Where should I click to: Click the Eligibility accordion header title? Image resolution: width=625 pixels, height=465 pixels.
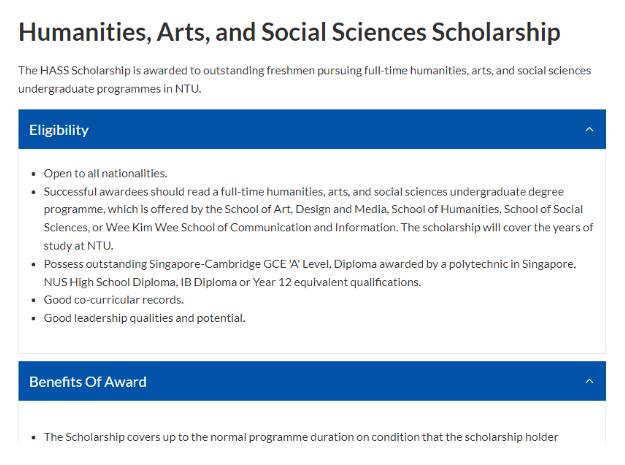coord(59,130)
